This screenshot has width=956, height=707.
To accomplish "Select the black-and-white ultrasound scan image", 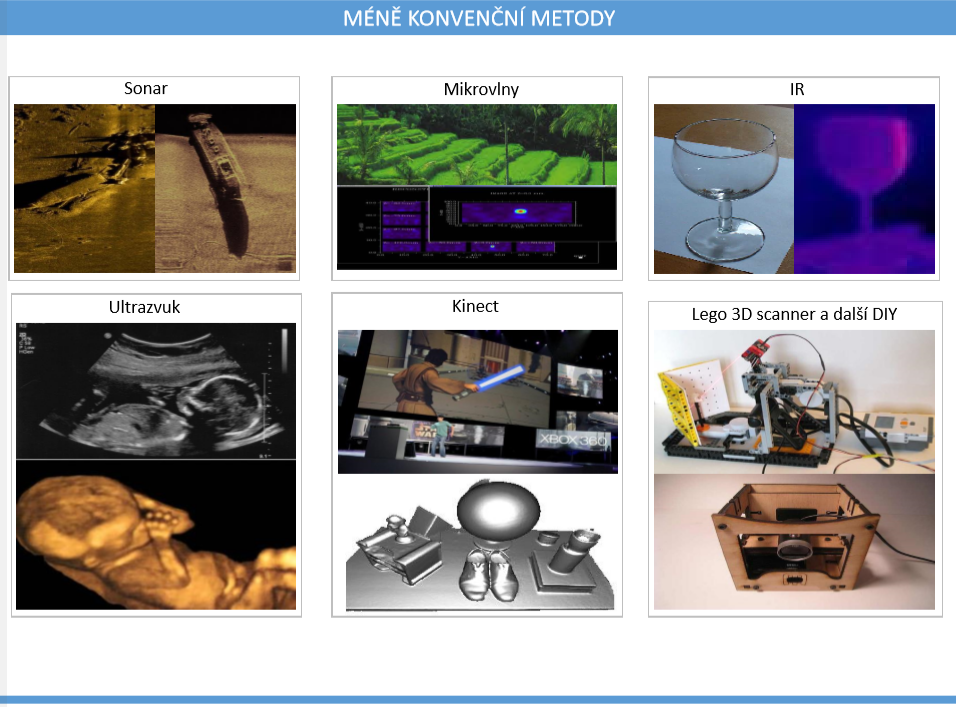I will coord(156,391).
